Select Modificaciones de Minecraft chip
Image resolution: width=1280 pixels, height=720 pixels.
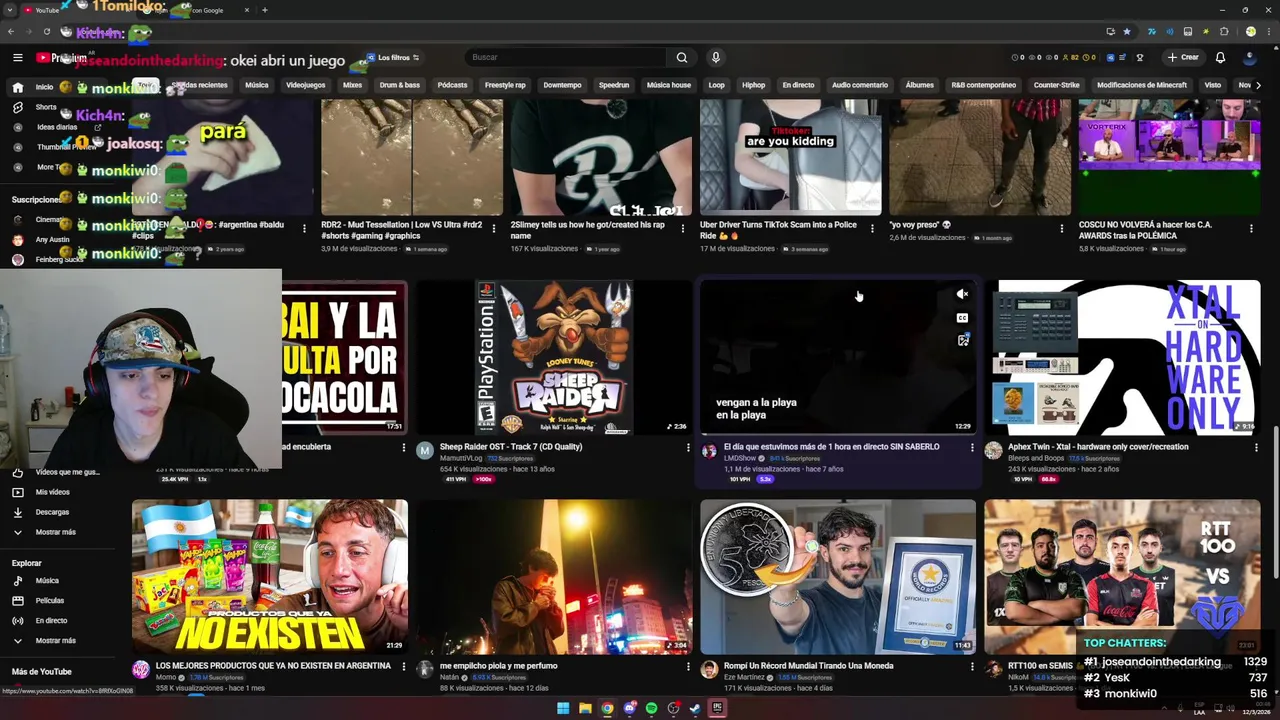(x=1142, y=85)
